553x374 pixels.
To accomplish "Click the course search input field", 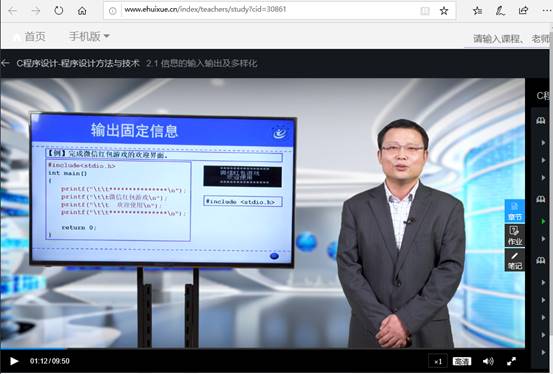I will tap(511, 38).
